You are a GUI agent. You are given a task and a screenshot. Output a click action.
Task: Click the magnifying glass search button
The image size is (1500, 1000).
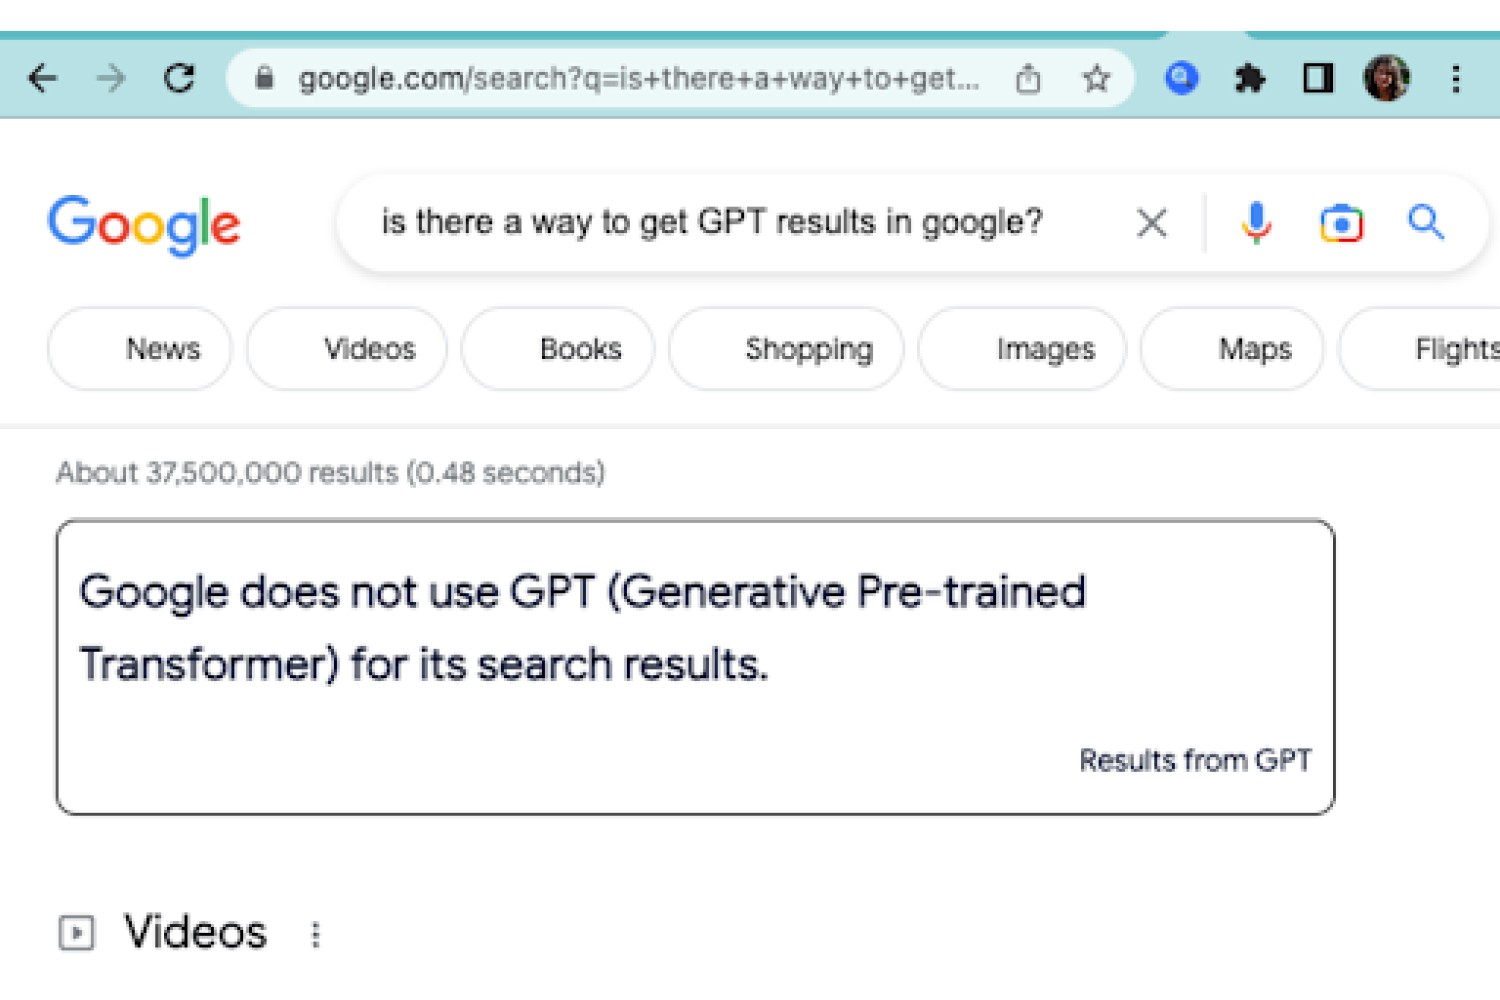pyautogui.click(x=1426, y=222)
